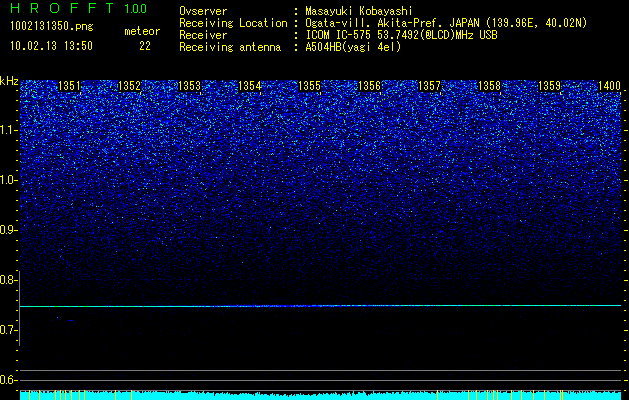Screen dimensions: 629x400
Task: Click the 1359 time marker
Action: click(x=550, y=86)
